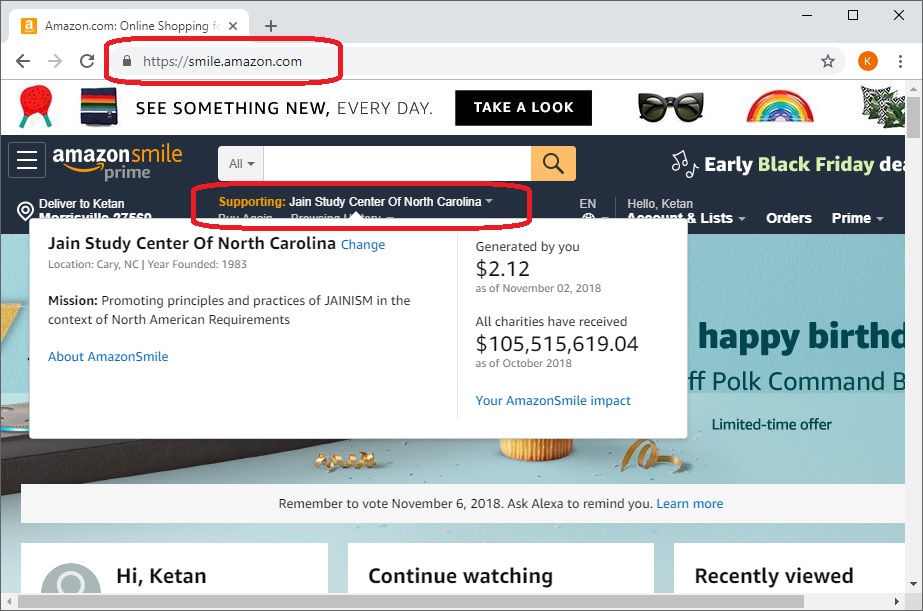Click Learn more voting link
923x611 pixels.
pyautogui.click(x=689, y=504)
